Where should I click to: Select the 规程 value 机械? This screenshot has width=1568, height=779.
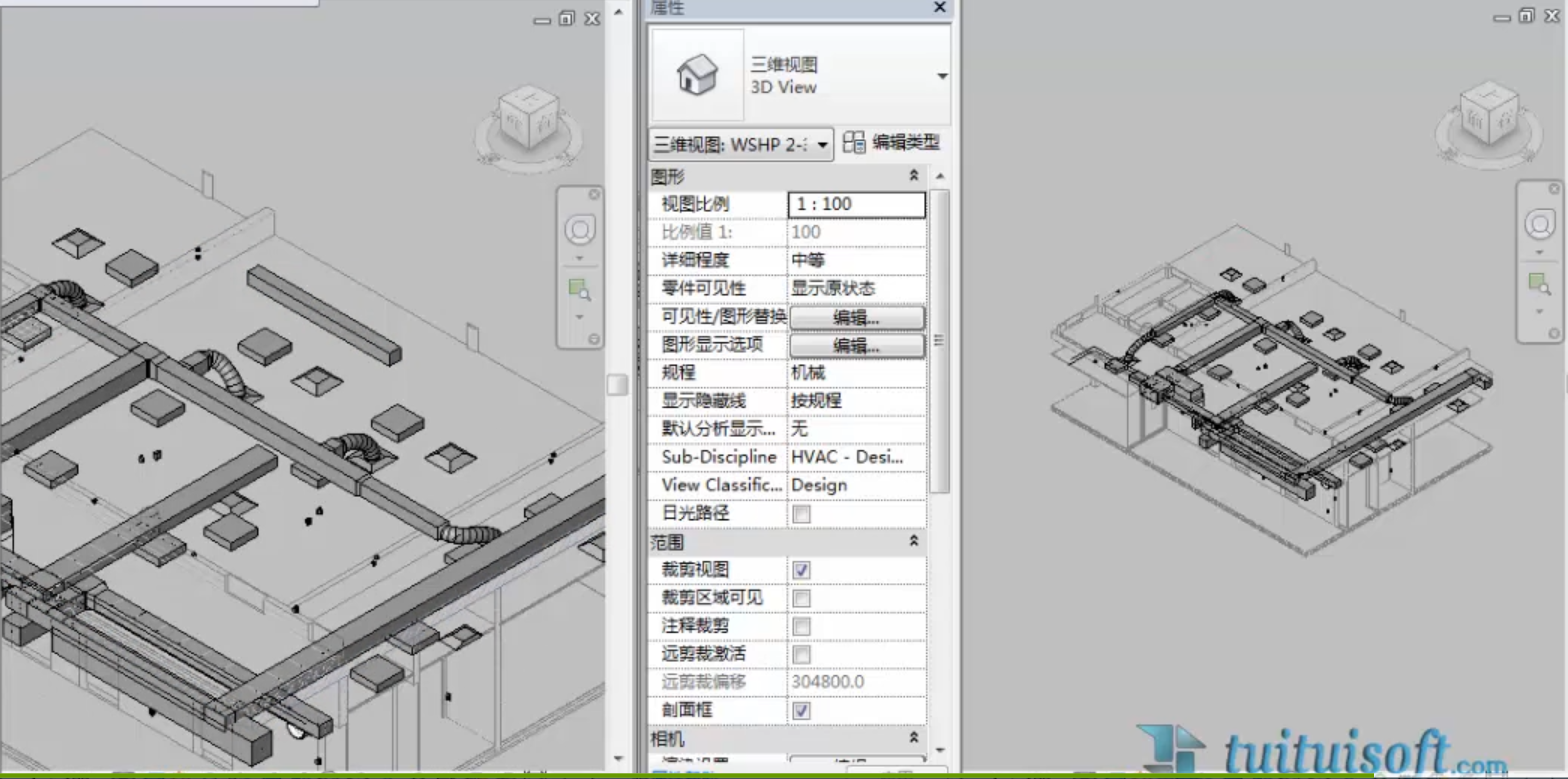pyautogui.click(x=857, y=373)
